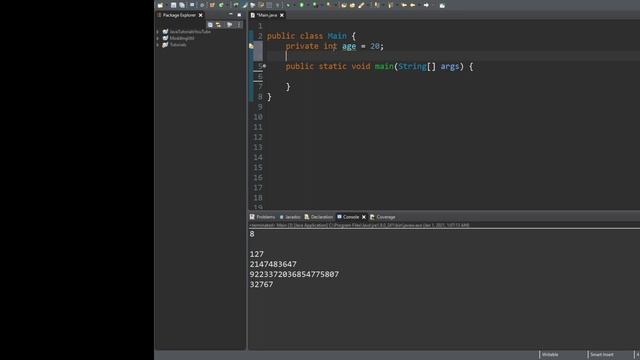Click the value '20' in the code
The image size is (640, 360).
pyautogui.click(x=375, y=46)
